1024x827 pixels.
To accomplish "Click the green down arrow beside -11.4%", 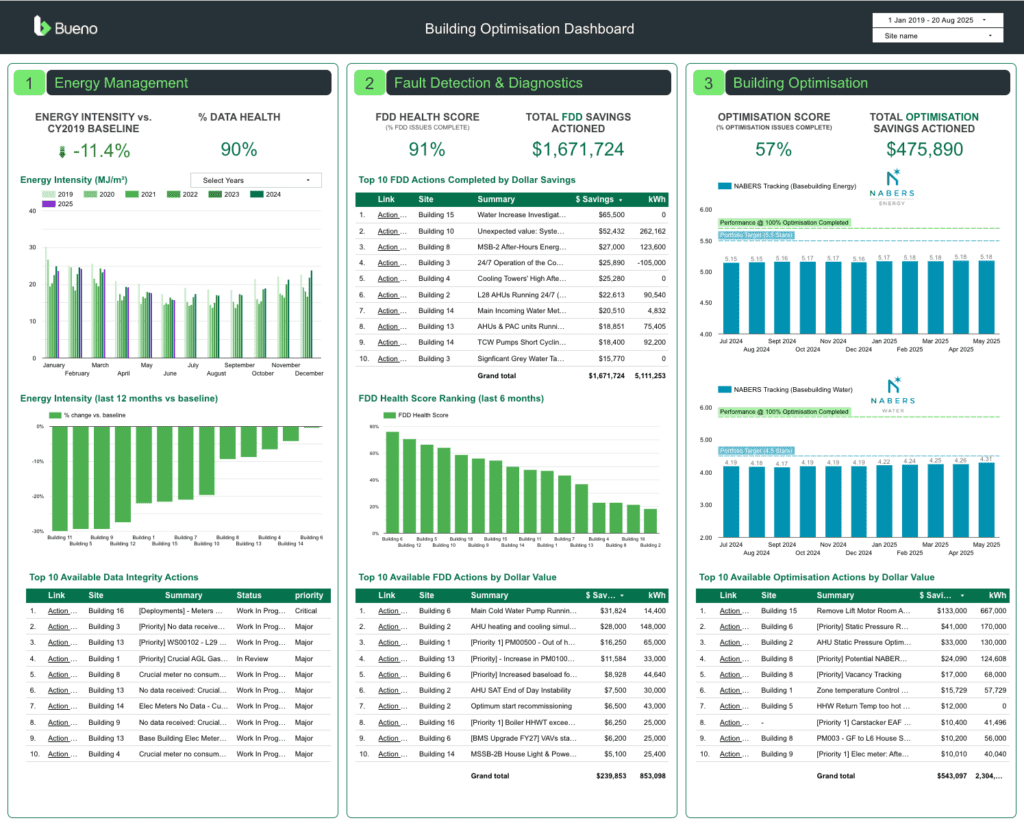I will point(62,152).
